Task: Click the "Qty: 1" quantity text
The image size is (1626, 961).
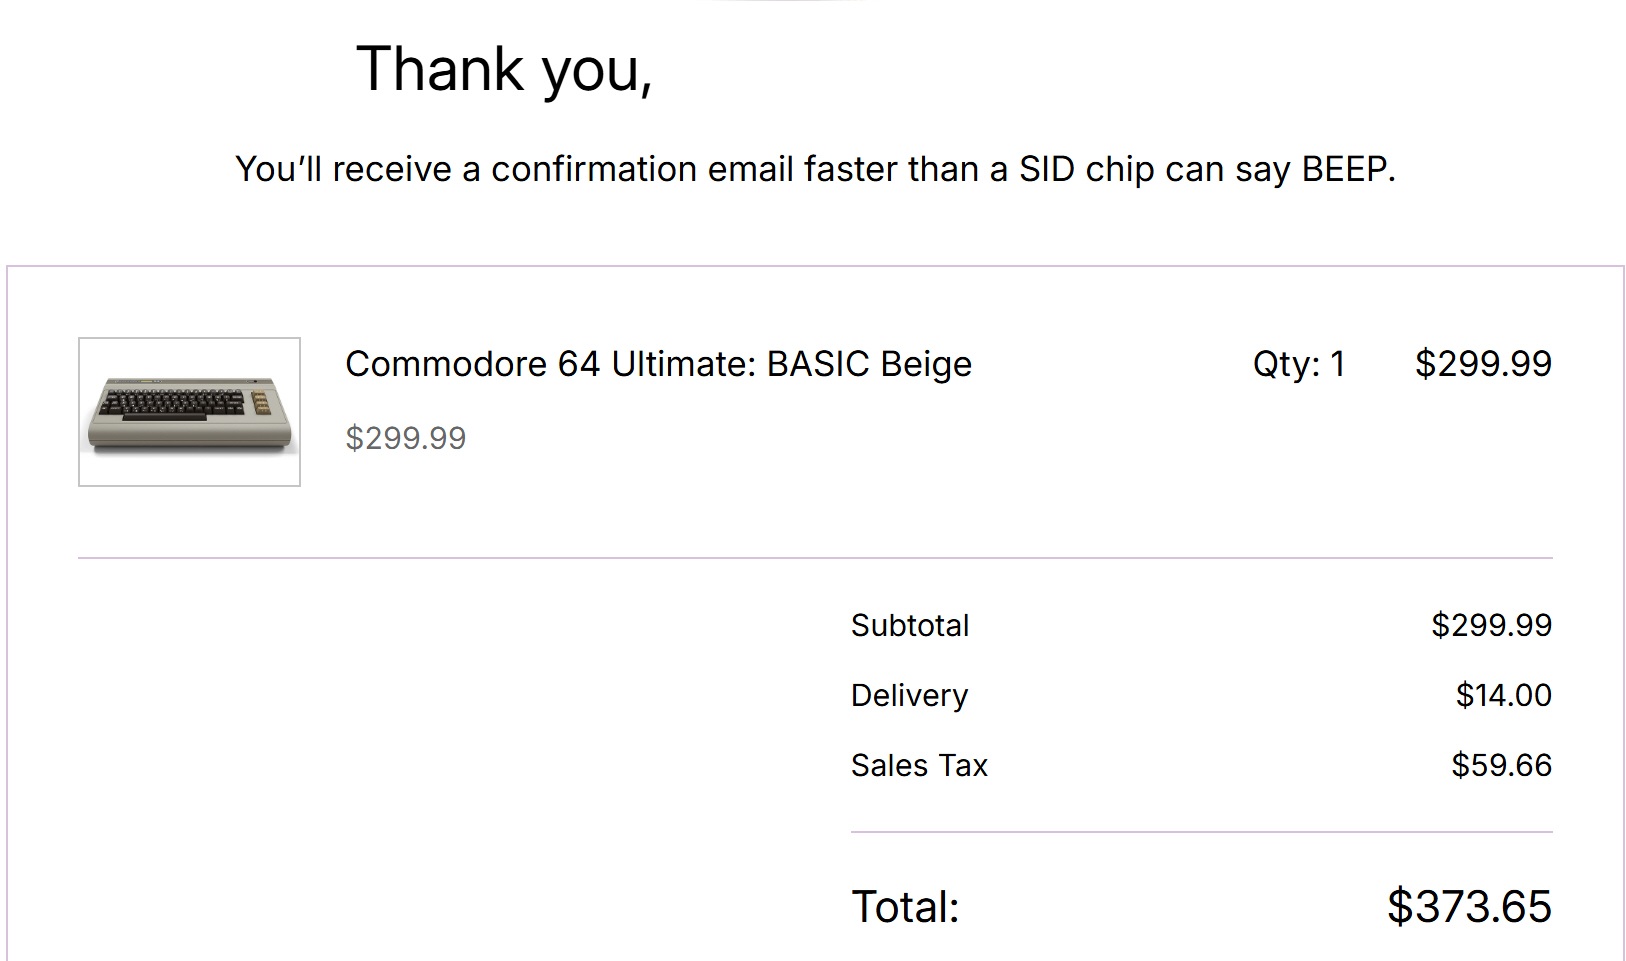Action: 1298,364
